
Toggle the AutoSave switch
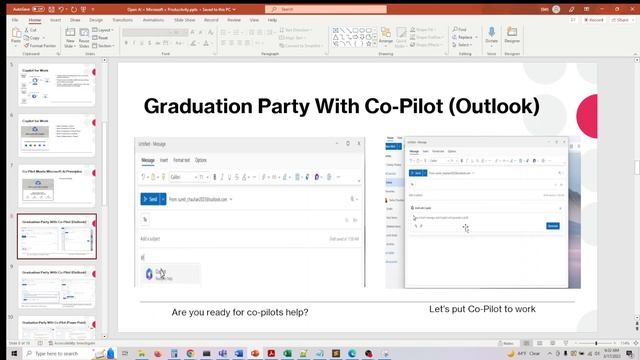coord(38,9)
